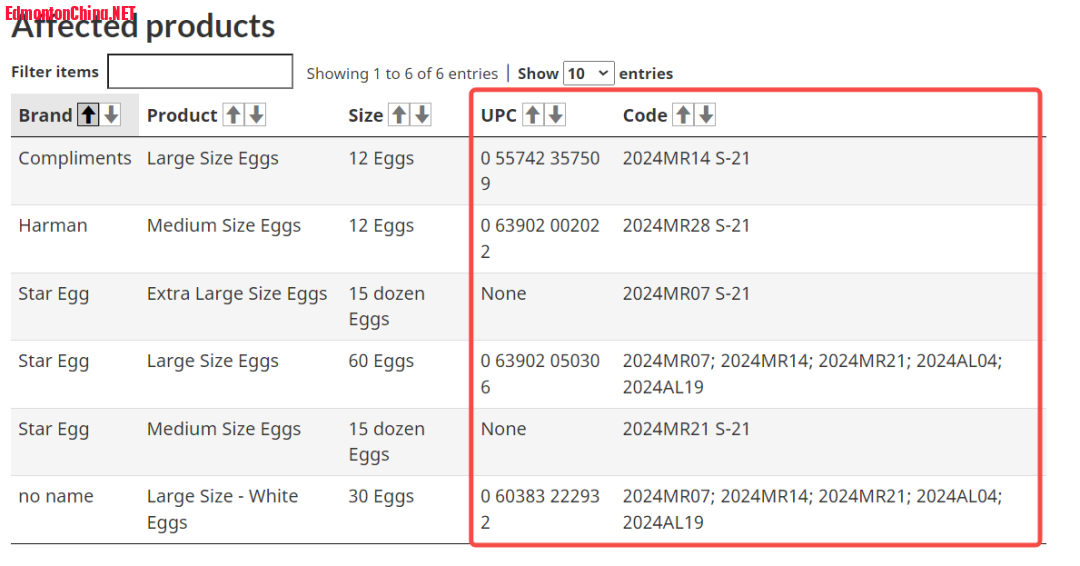Click code 2024MR21 S-21

pos(686,428)
